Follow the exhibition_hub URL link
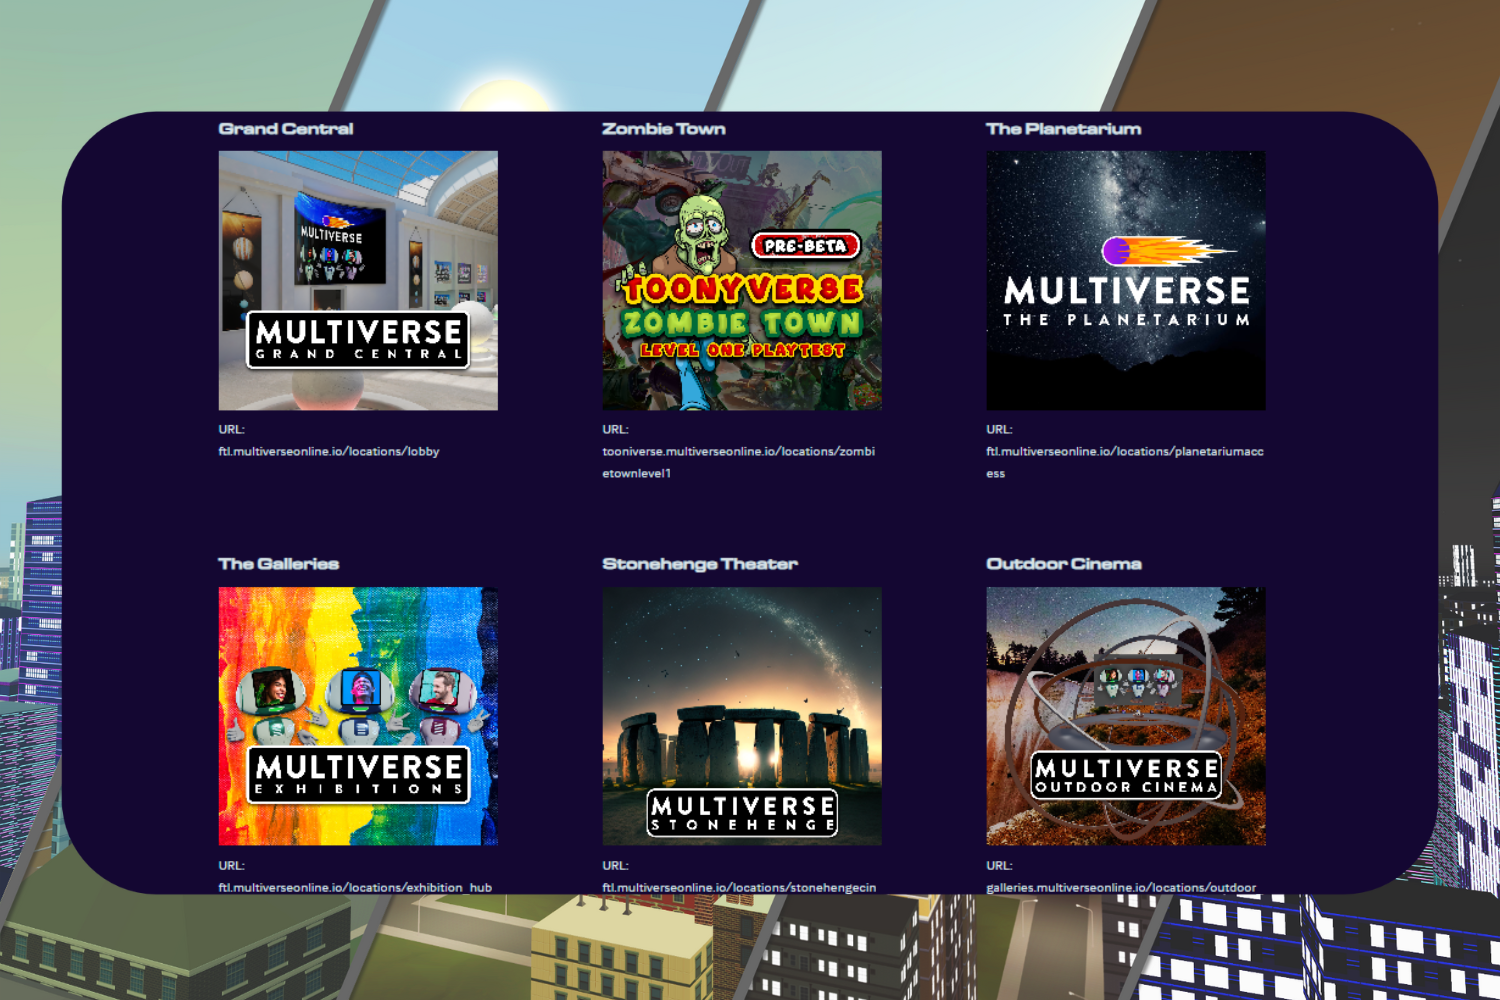Image resolution: width=1500 pixels, height=1000 pixels. pos(356,887)
